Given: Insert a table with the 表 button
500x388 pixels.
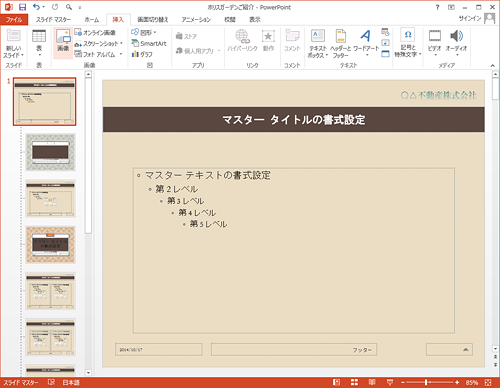Looking at the screenshot, I should click(x=39, y=43).
